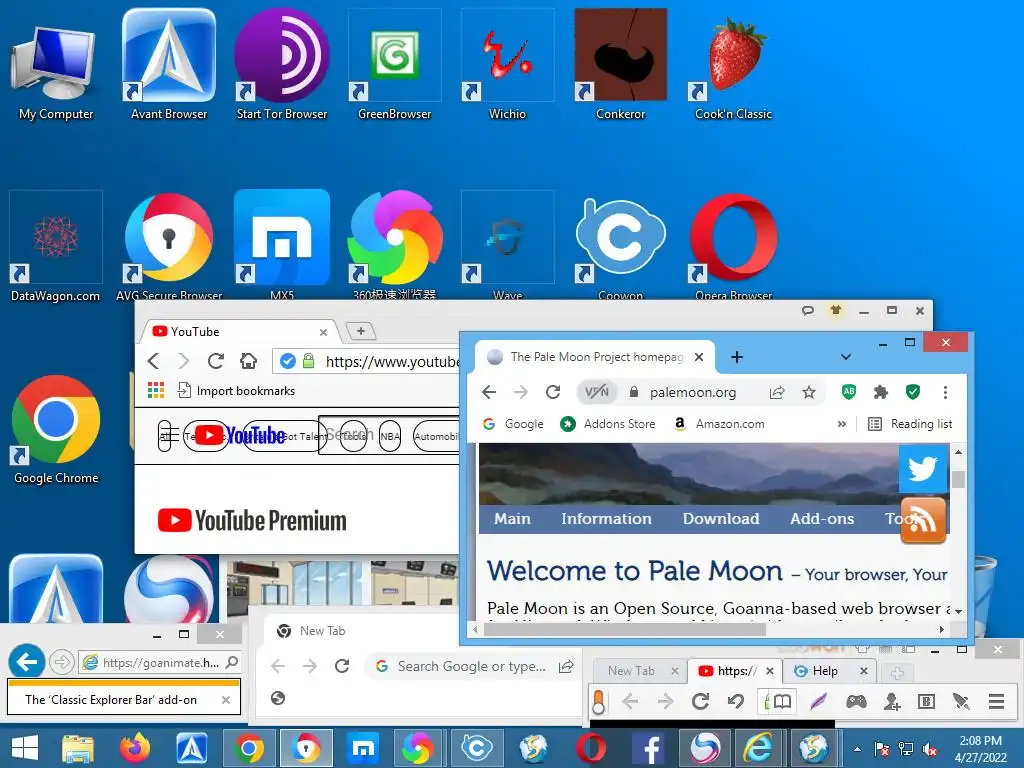Dismiss the 'Classic Explorer Bar' add-on notification
Image resolution: width=1024 pixels, height=768 pixels.
(225, 700)
